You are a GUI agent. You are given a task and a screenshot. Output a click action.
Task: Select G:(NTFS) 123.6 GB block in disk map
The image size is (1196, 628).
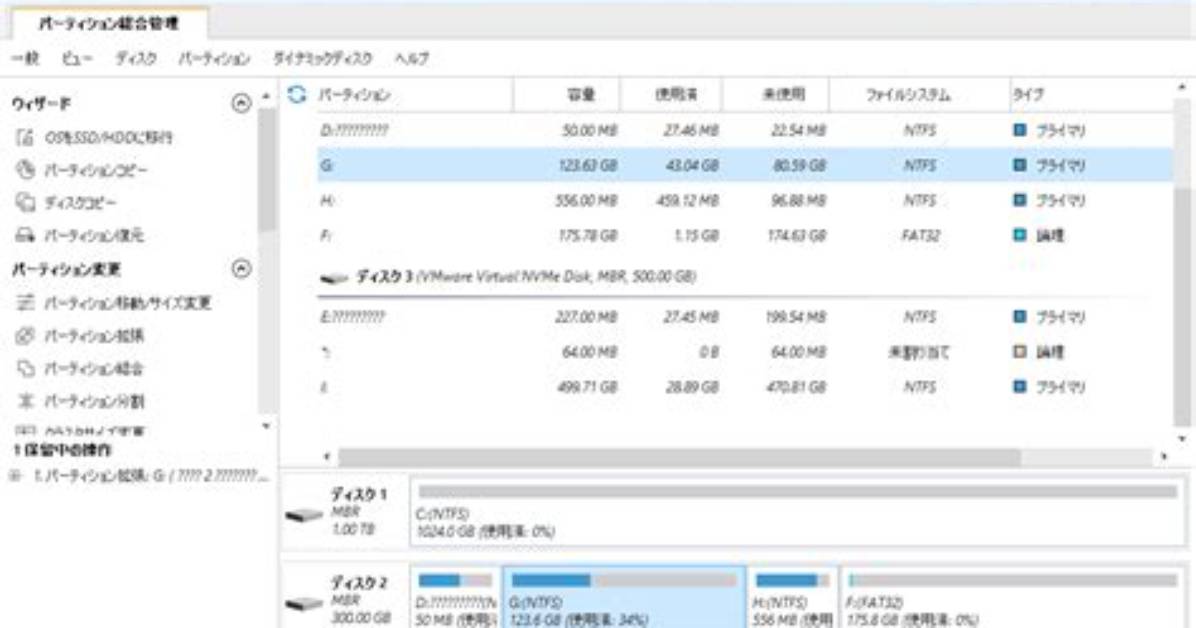point(624,598)
